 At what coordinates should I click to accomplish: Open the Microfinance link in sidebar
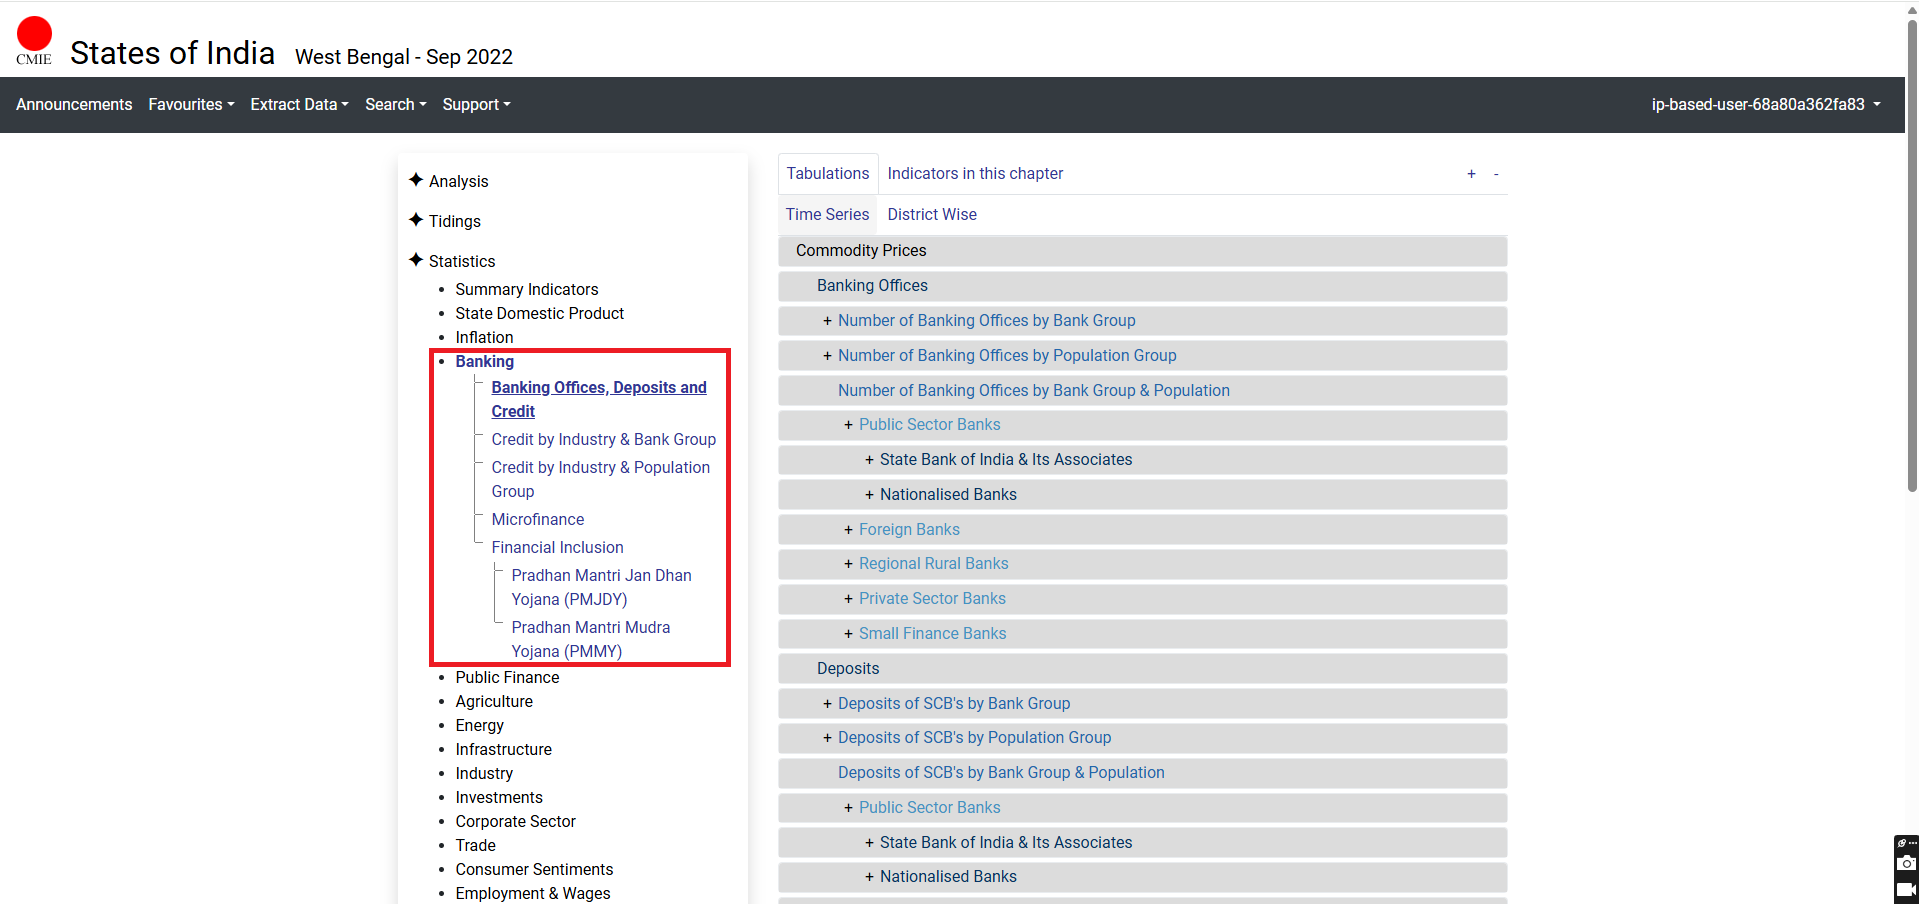pos(537,520)
